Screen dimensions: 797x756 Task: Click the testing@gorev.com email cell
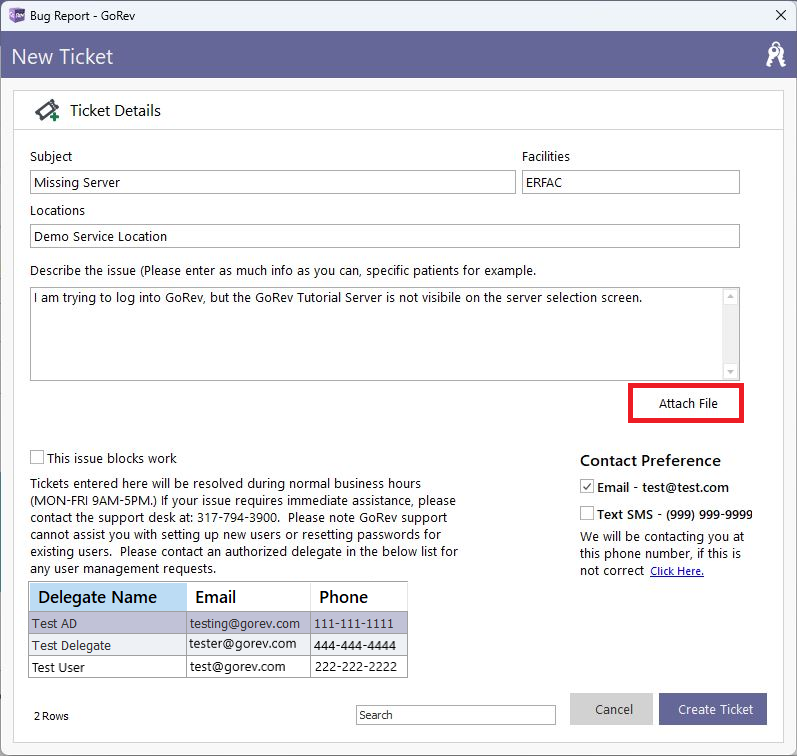click(x=249, y=623)
